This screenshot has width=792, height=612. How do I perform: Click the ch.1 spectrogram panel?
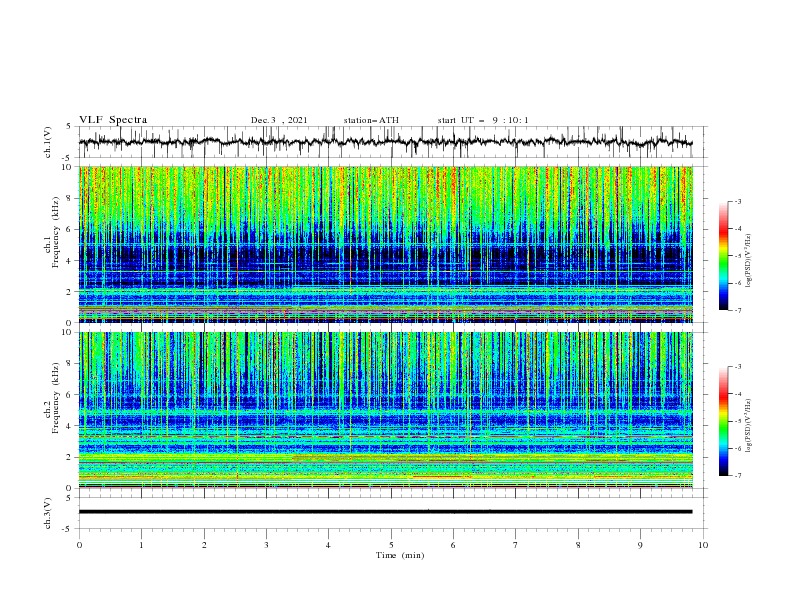(x=385, y=244)
